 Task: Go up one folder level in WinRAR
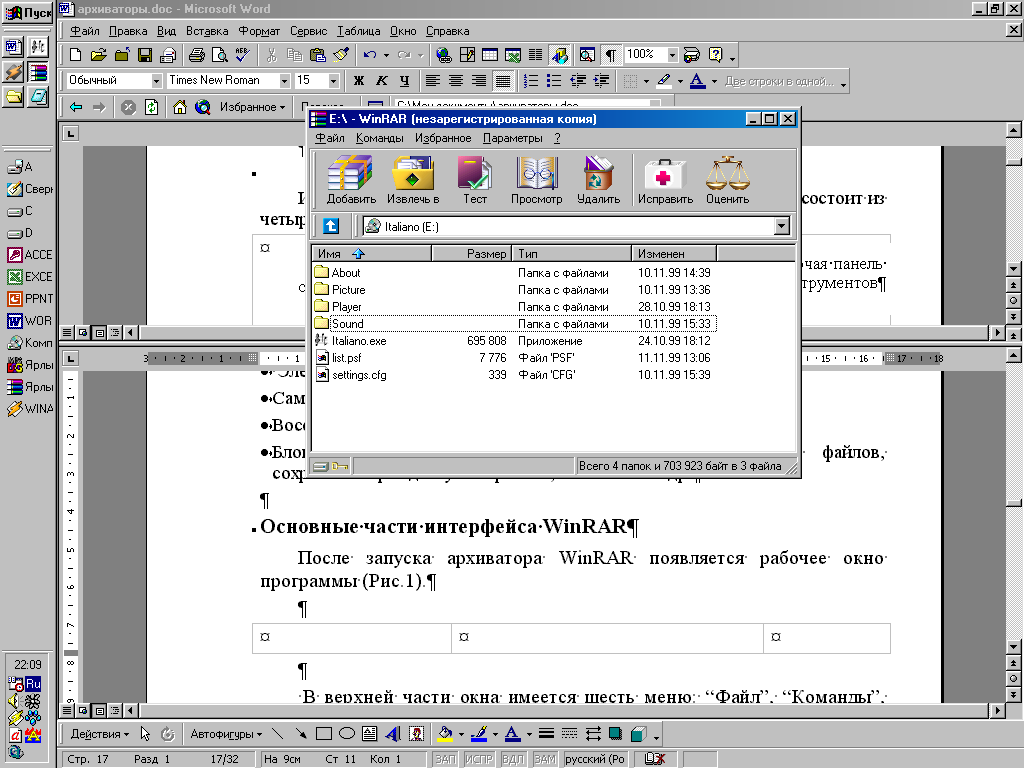(330, 226)
